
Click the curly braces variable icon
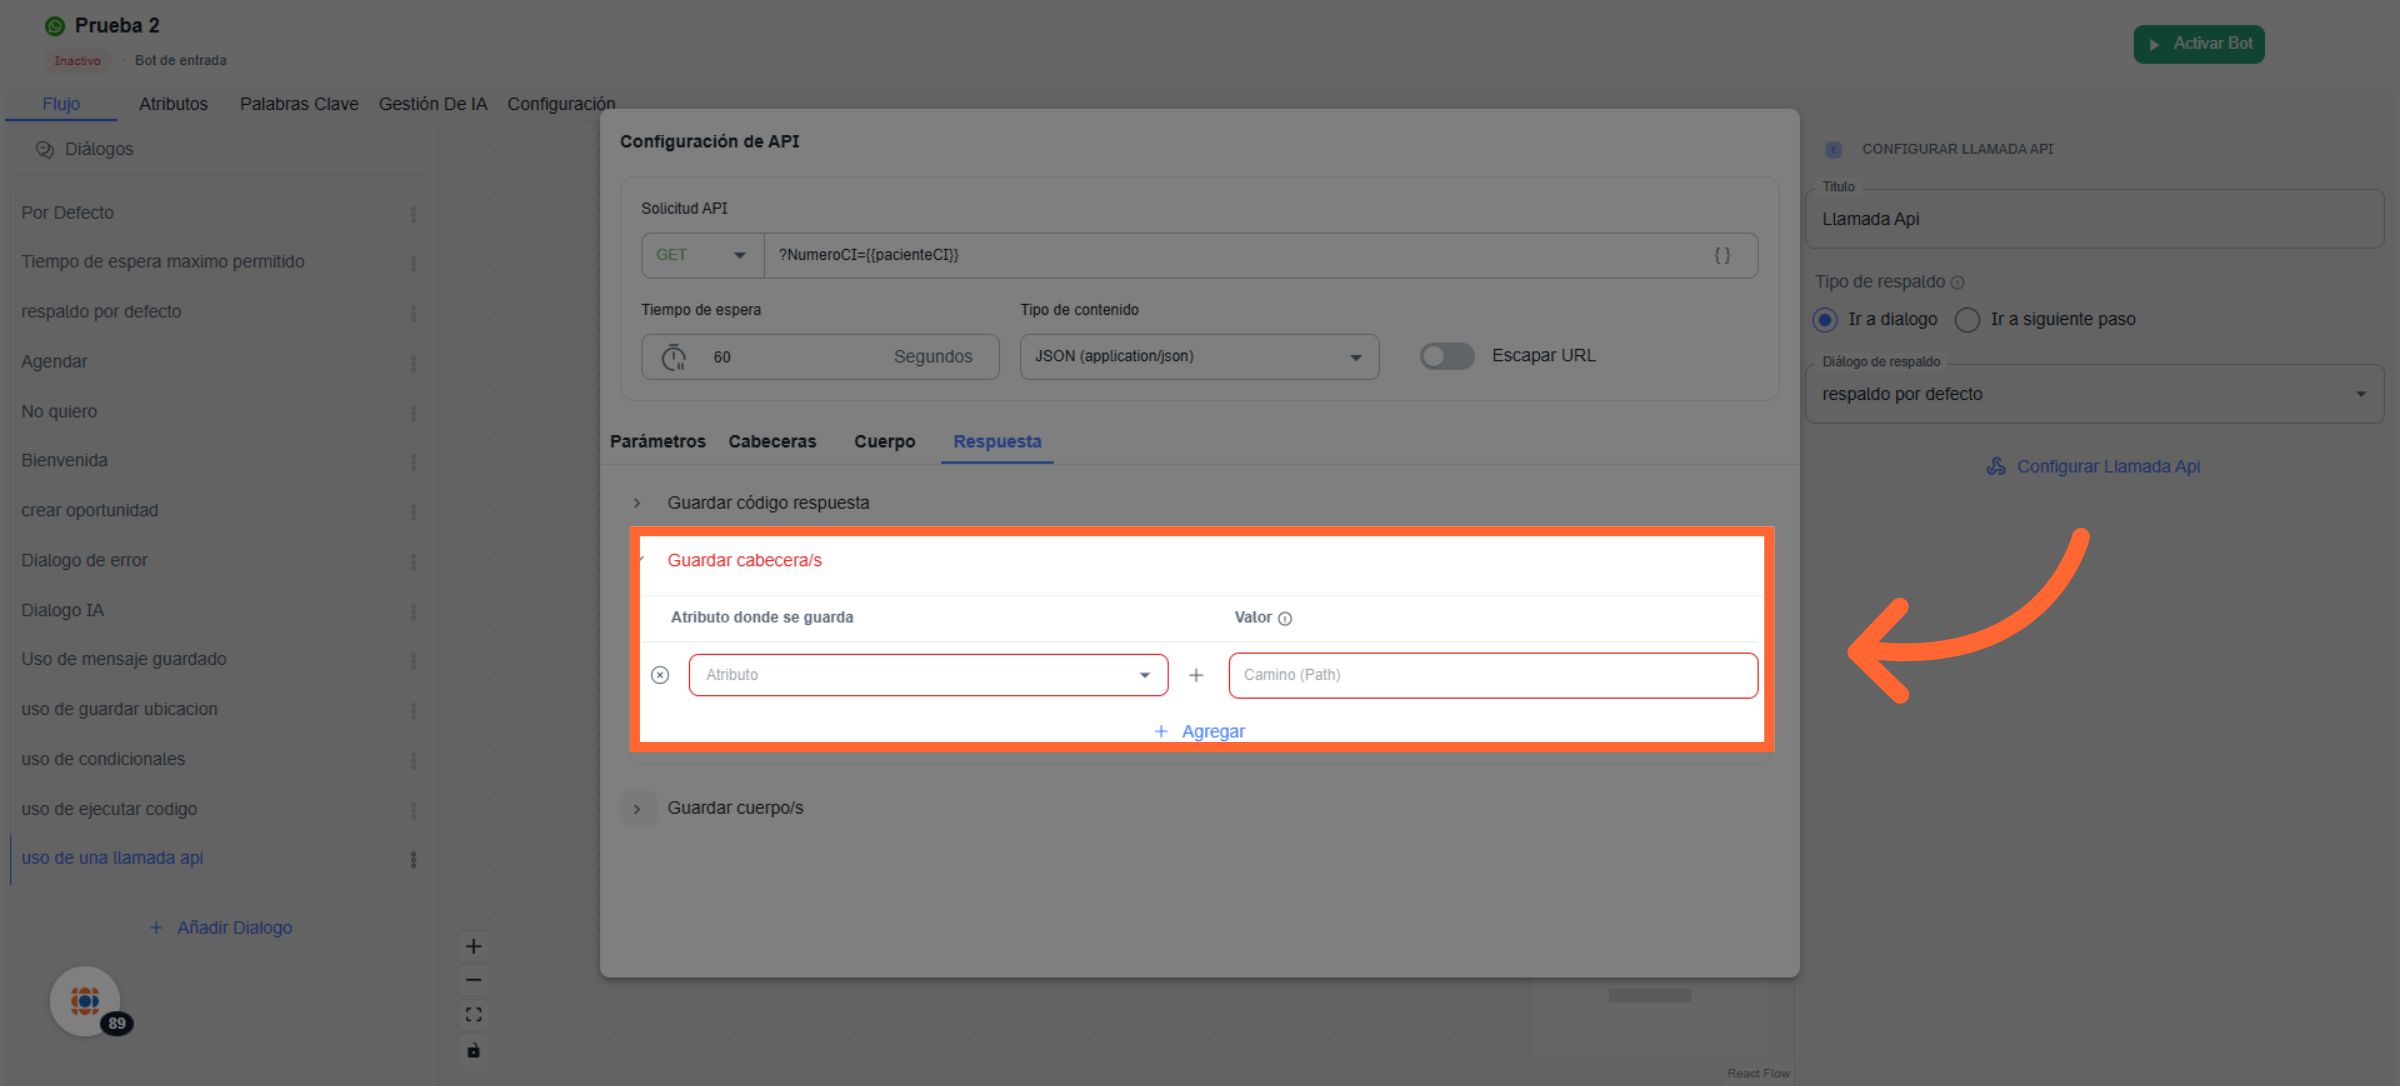coord(1721,255)
